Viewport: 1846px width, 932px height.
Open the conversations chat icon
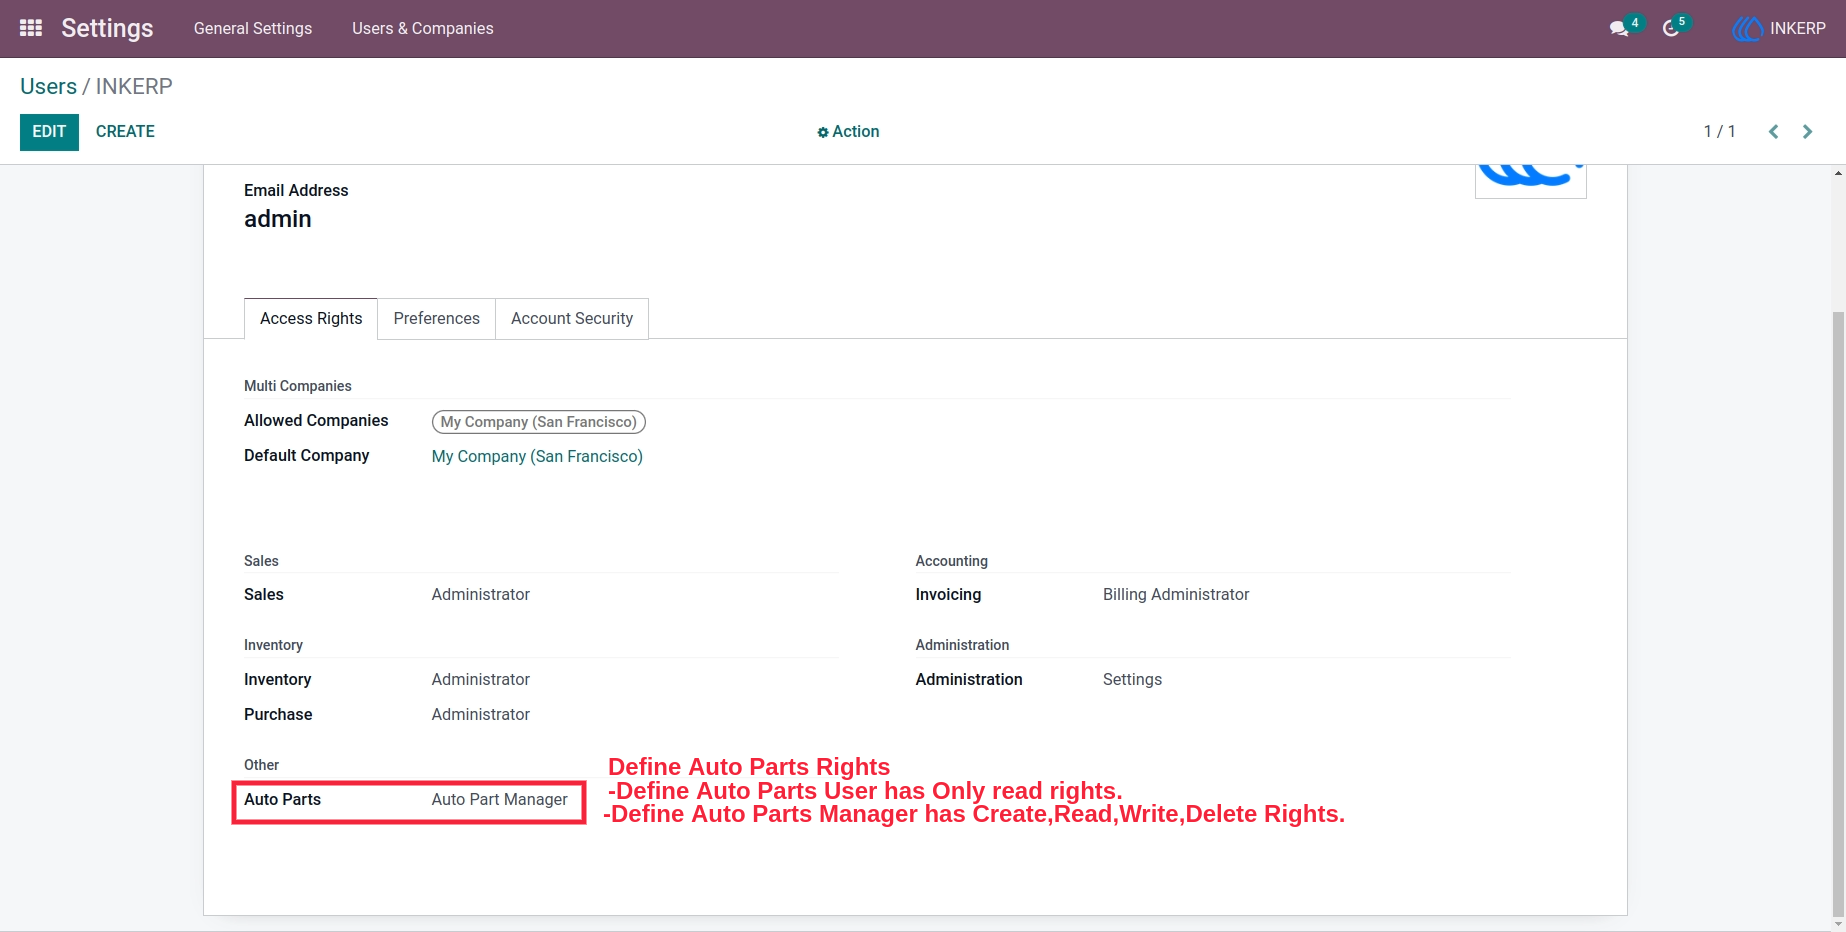tap(1619, 29)
